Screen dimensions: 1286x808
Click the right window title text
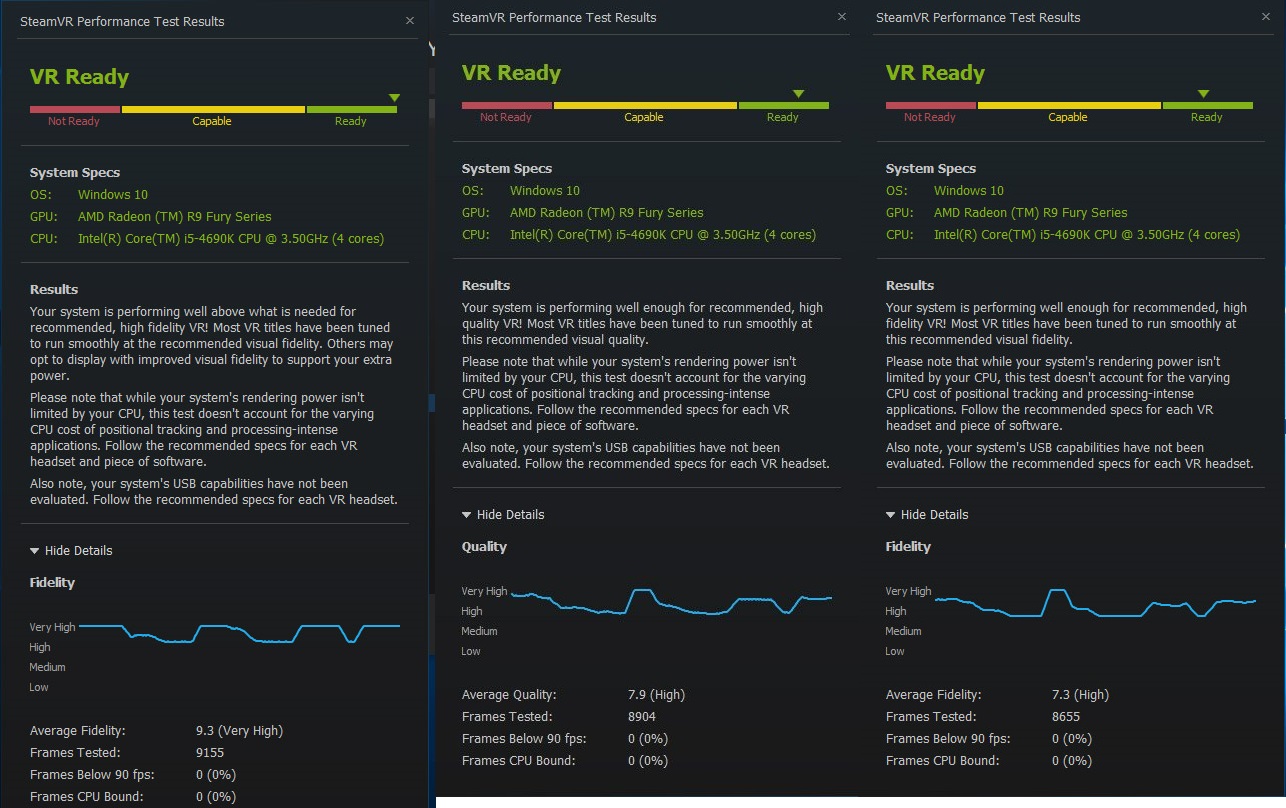click(978, 17)
